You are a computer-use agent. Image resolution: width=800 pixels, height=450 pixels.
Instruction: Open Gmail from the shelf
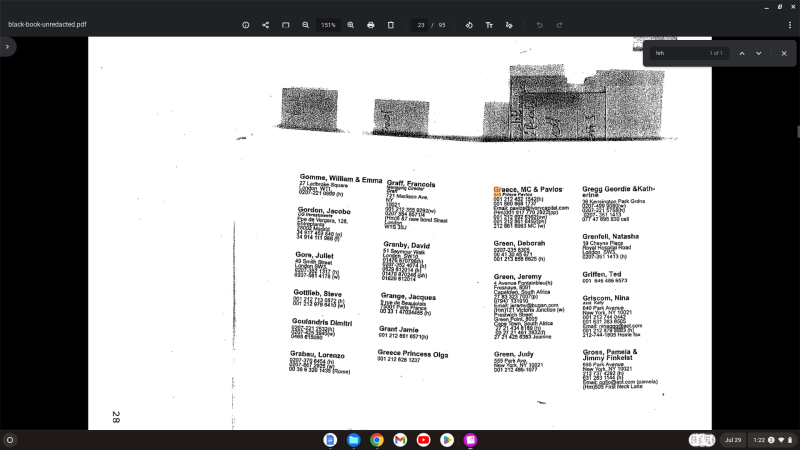[400, 440]
